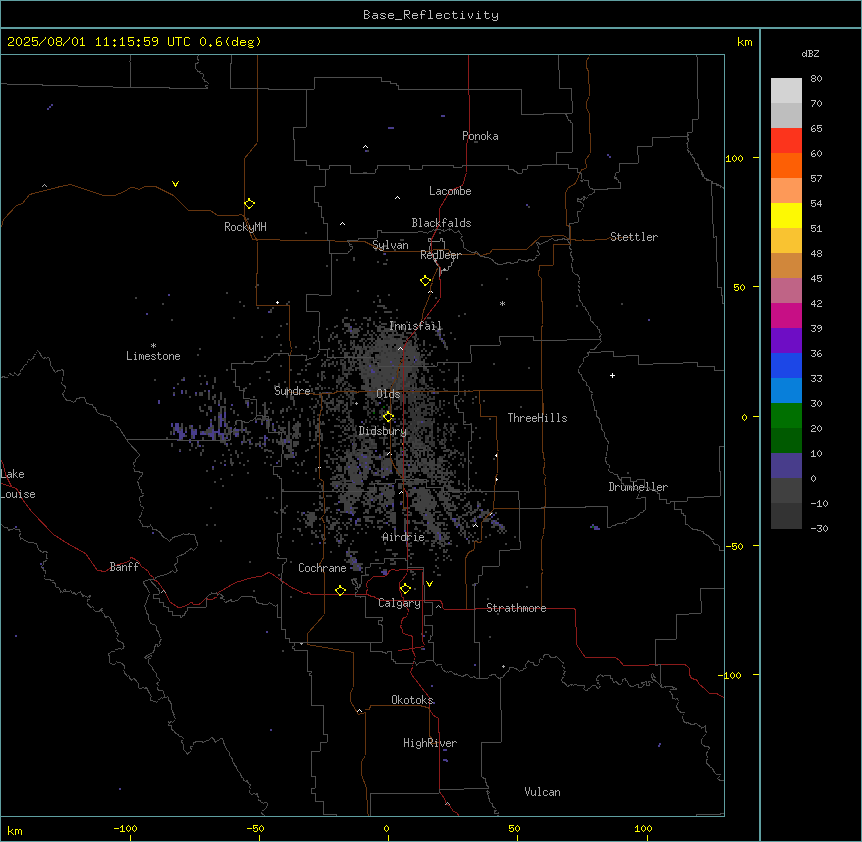
Task: Select the slate purple 10 dBZ legend swatch
Action: (x=786, y=466)
